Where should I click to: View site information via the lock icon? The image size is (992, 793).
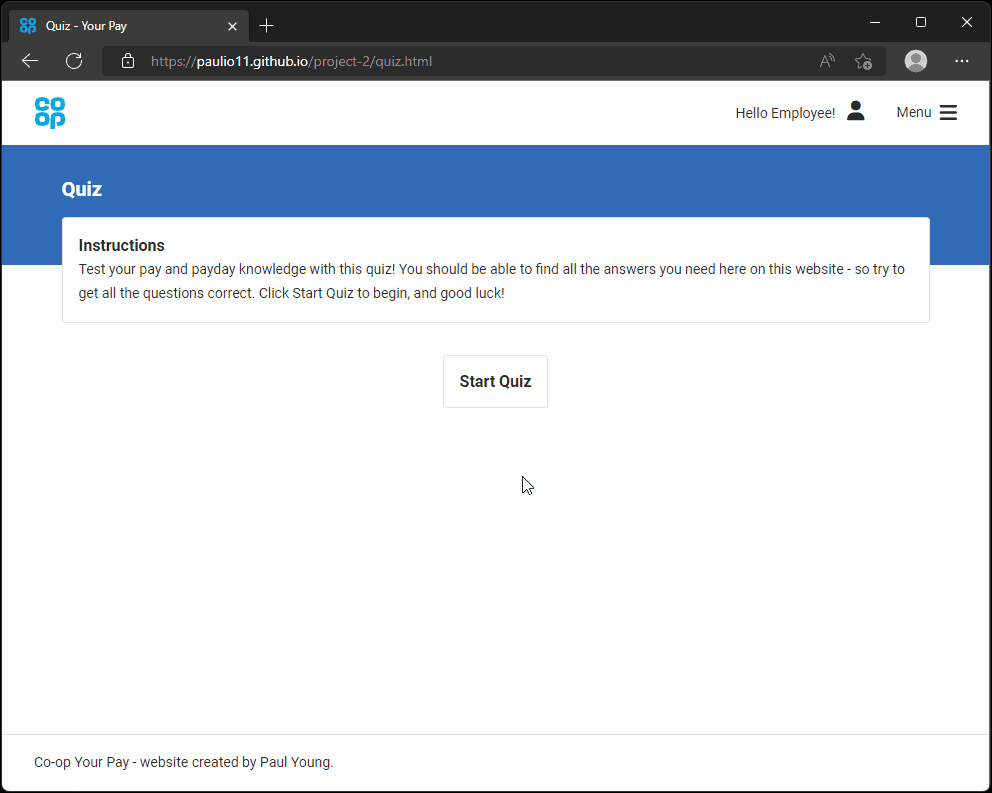[x=127, y=61]
